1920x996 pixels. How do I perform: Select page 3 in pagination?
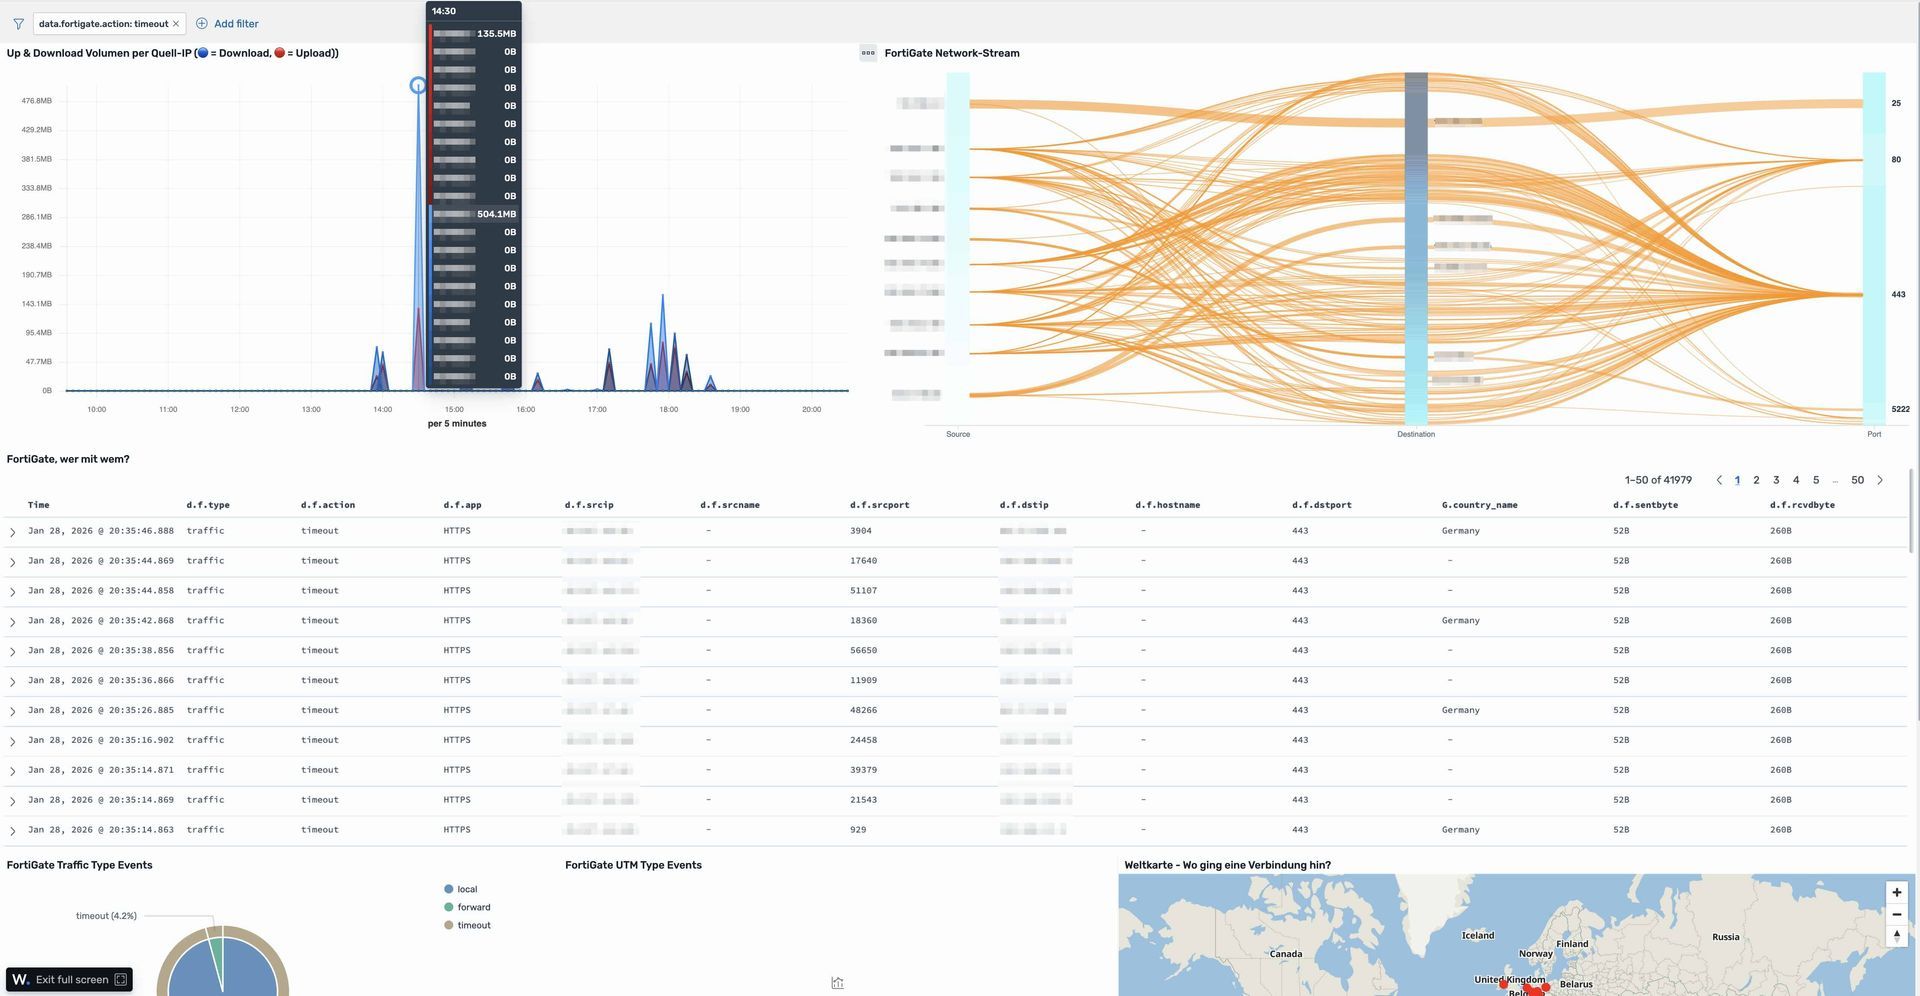(x=1776, y=480)
